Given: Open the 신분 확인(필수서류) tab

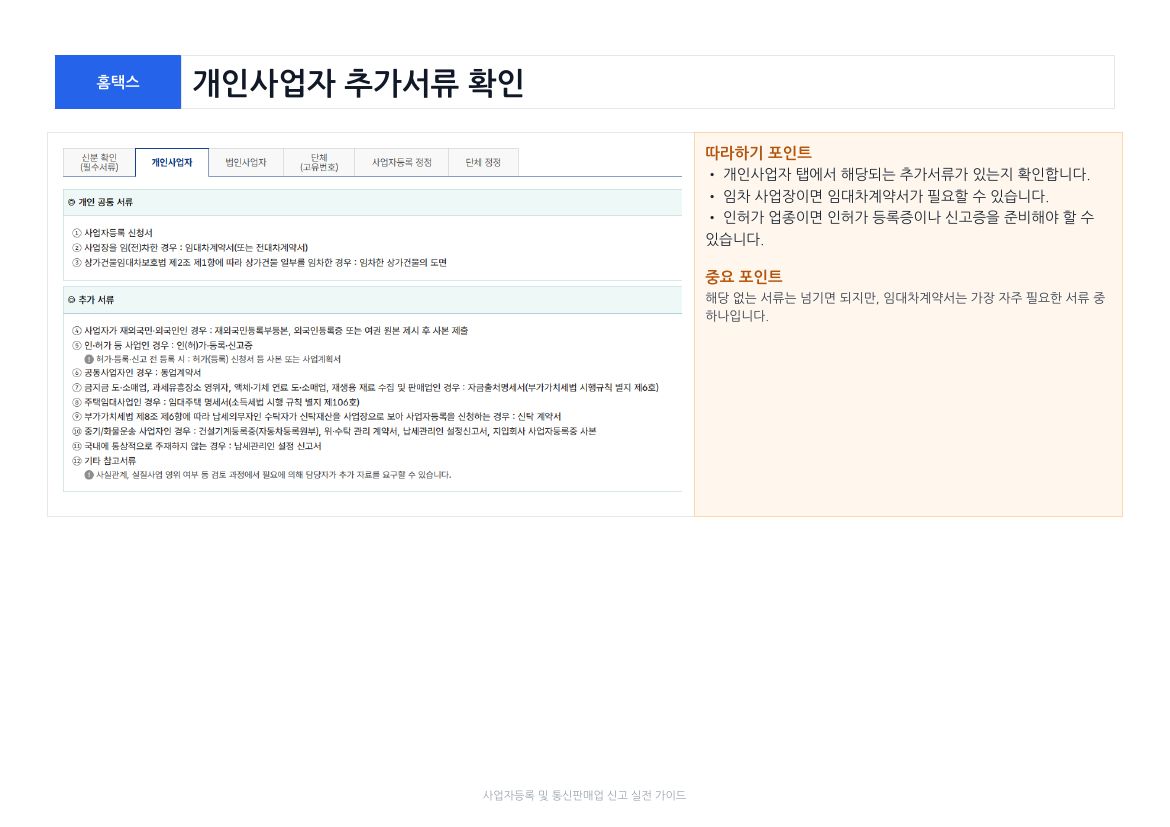Looking at the screenshot, I should [x=99, y=163].
